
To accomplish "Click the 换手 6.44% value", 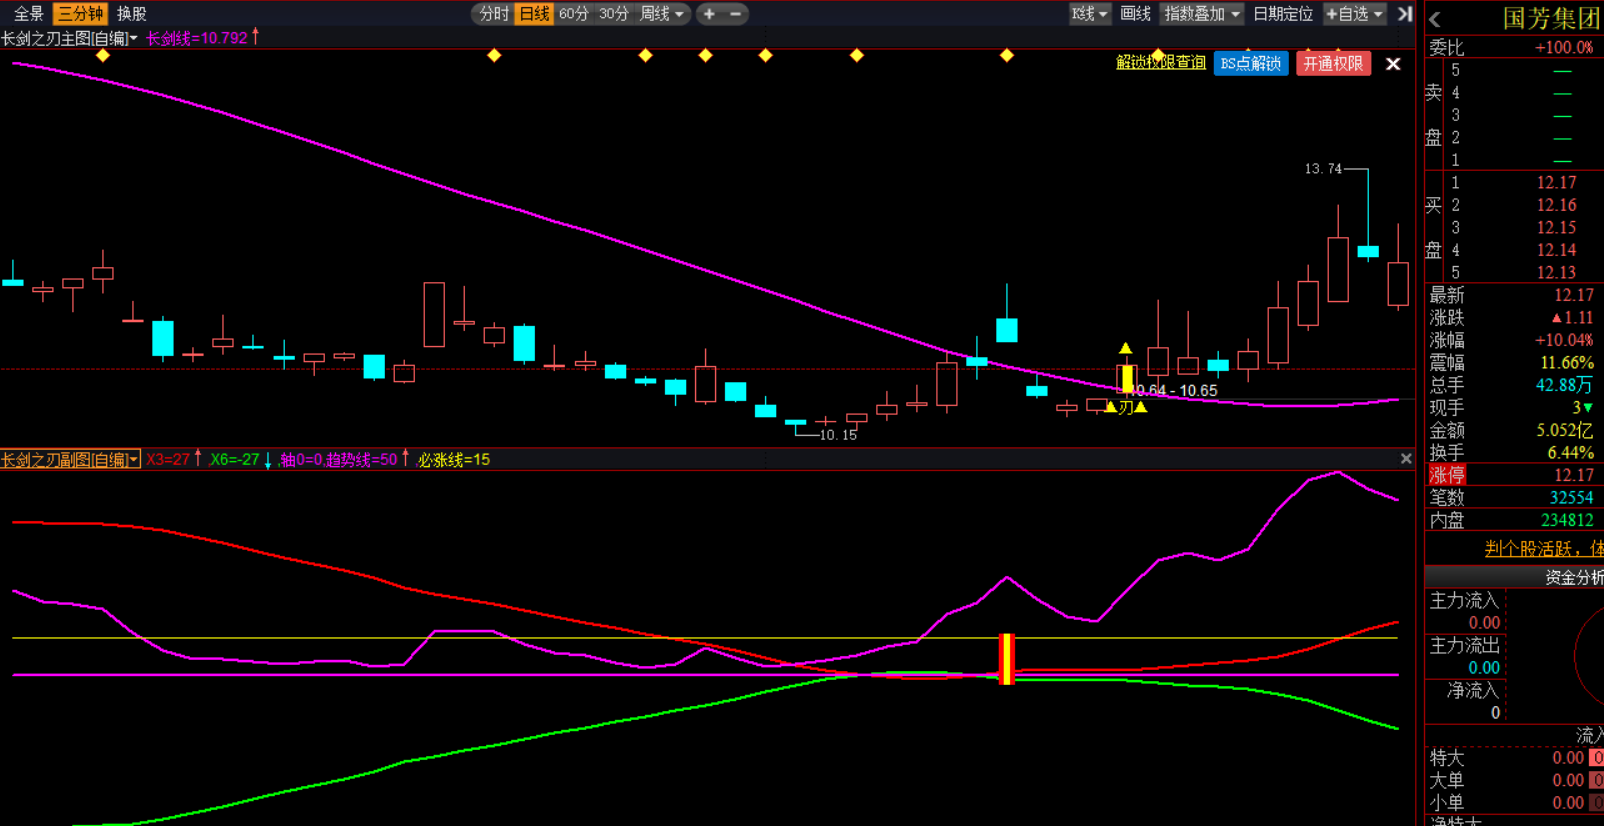I will 1571,453.
